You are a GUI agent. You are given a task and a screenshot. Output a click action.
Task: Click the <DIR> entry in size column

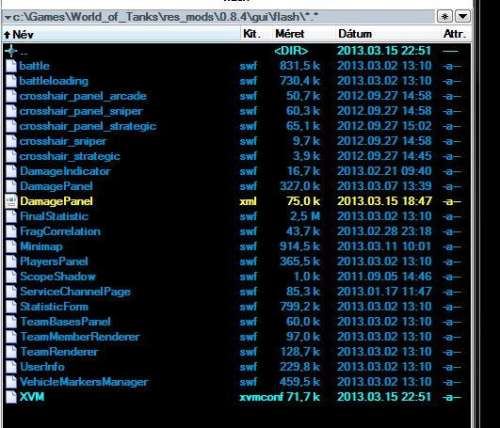(291, 51)
